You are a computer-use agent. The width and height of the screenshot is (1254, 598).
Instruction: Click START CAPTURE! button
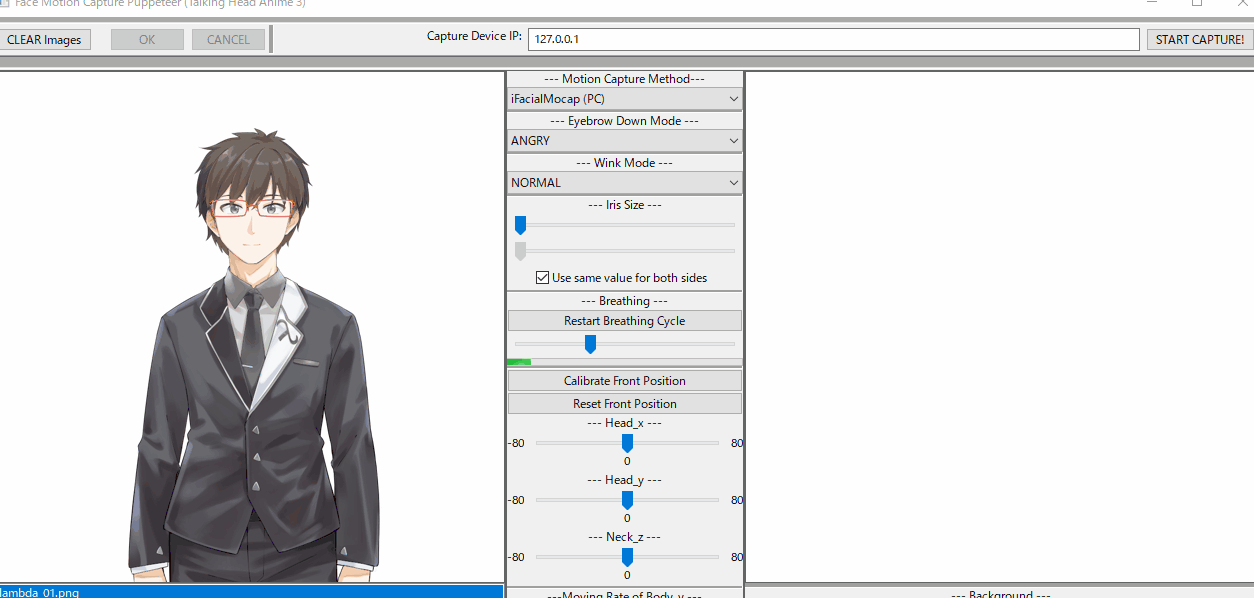[1200, 40]
